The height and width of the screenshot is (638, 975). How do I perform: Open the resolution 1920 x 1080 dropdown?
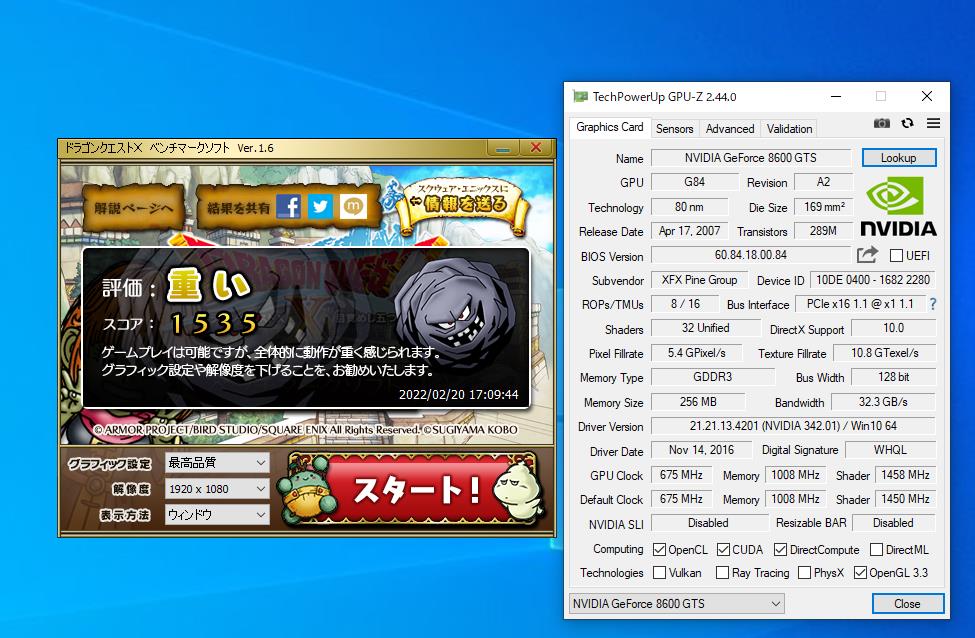pos(217,489)
